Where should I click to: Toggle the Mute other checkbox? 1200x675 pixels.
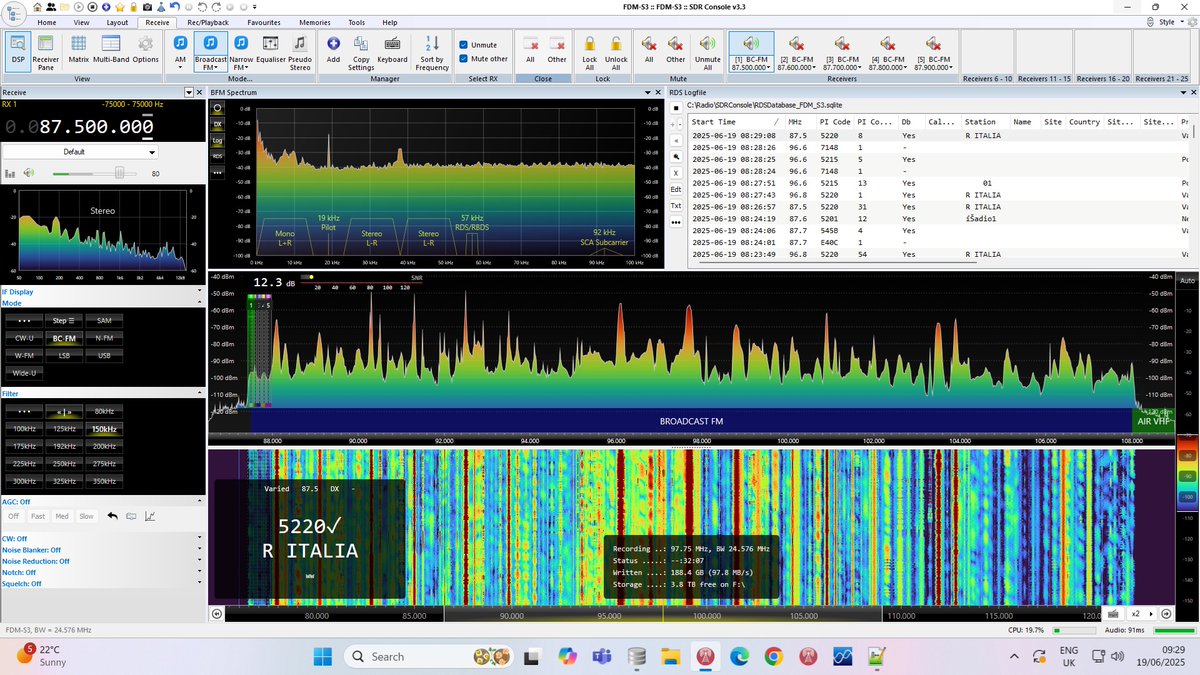pos(483,59)
